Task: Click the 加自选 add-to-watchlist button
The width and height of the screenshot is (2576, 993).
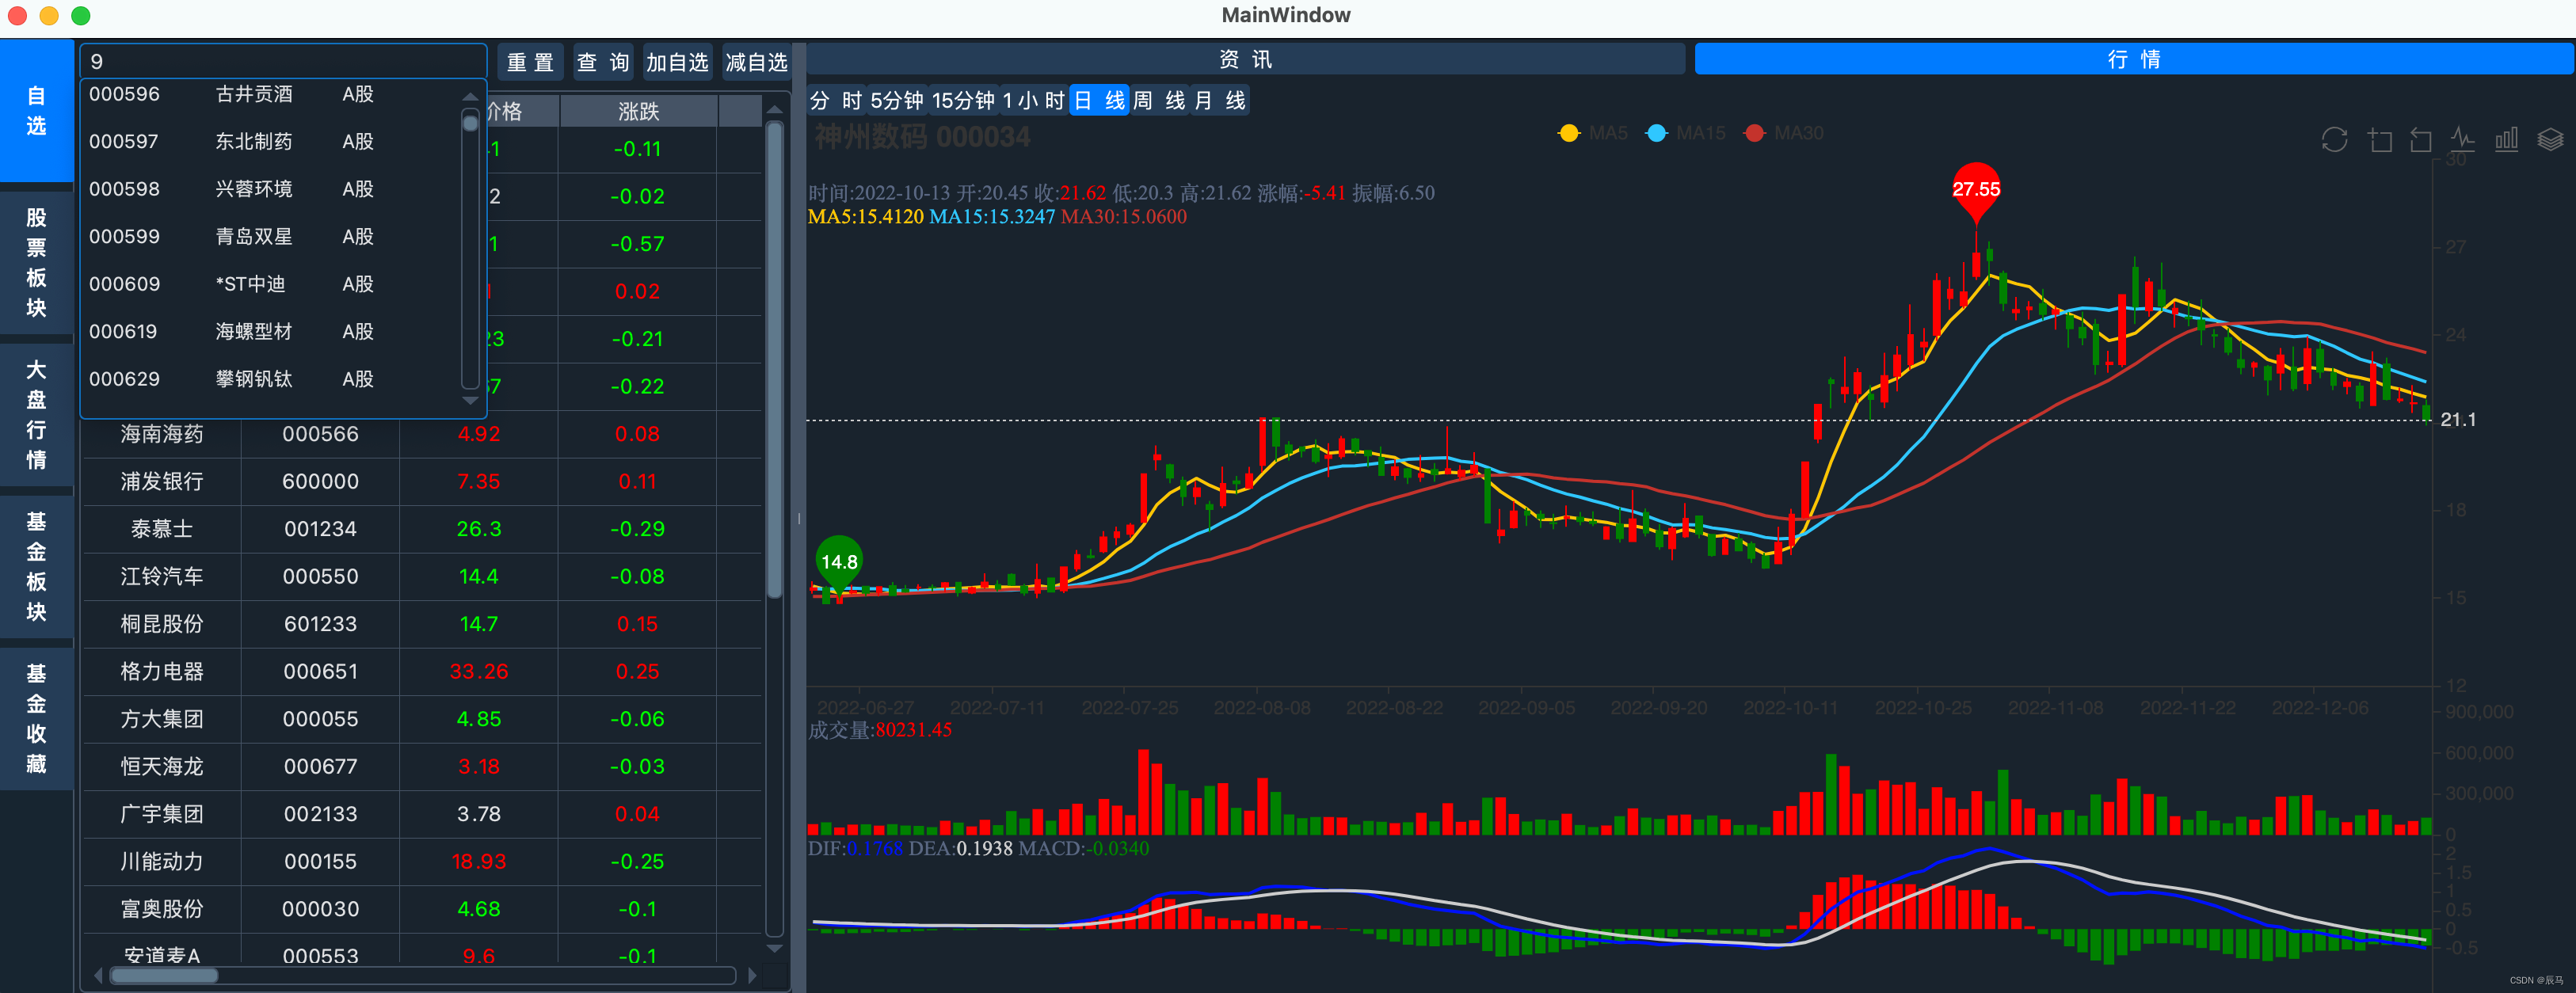Action: (677, 62)
